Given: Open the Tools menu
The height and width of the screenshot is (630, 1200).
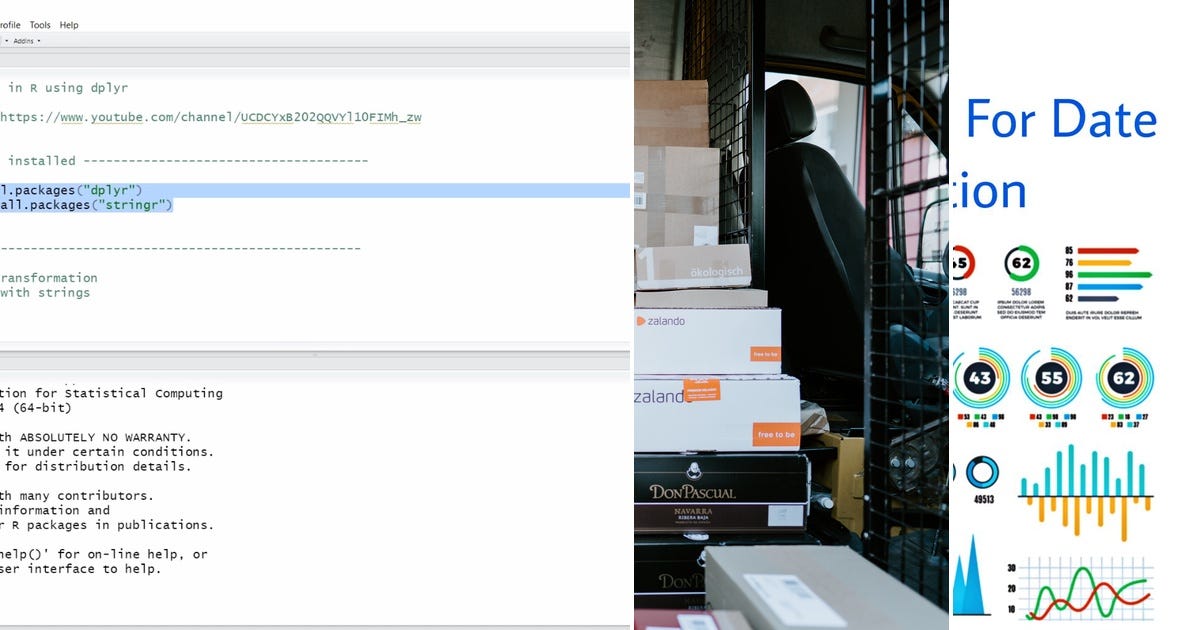Looking at the screenshot, I should pos(39,24).
